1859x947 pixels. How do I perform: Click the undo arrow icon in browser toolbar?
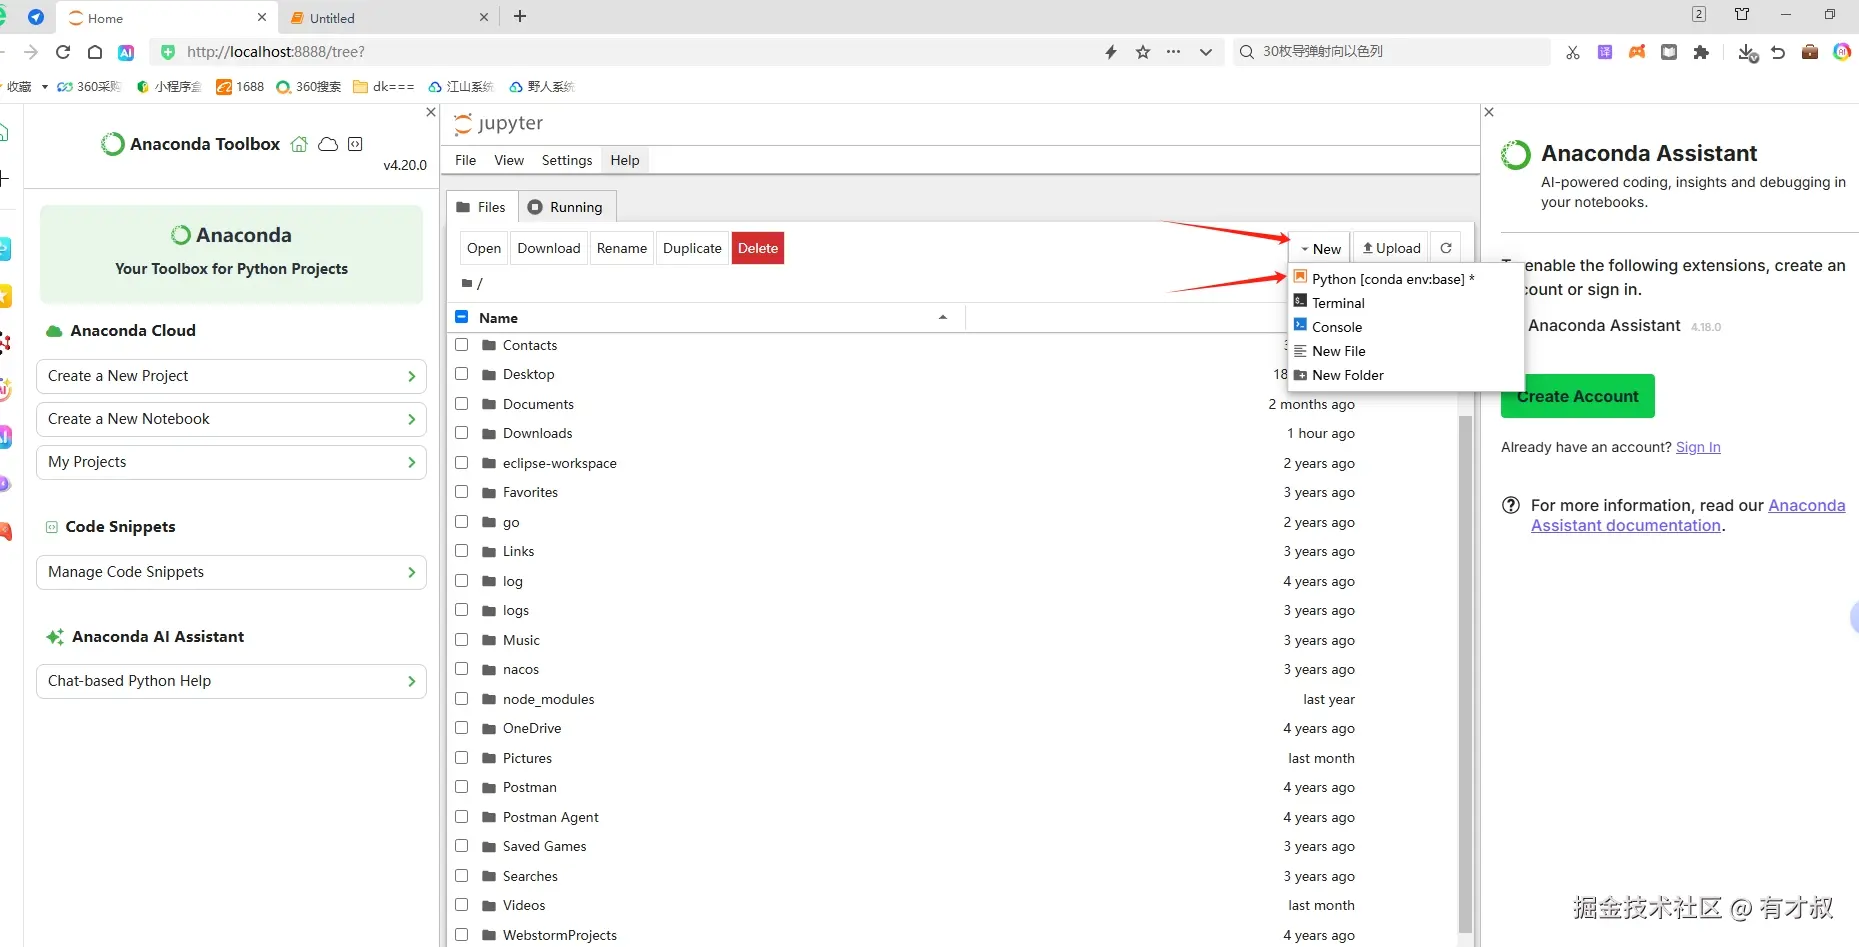[x=1778, y=52]
